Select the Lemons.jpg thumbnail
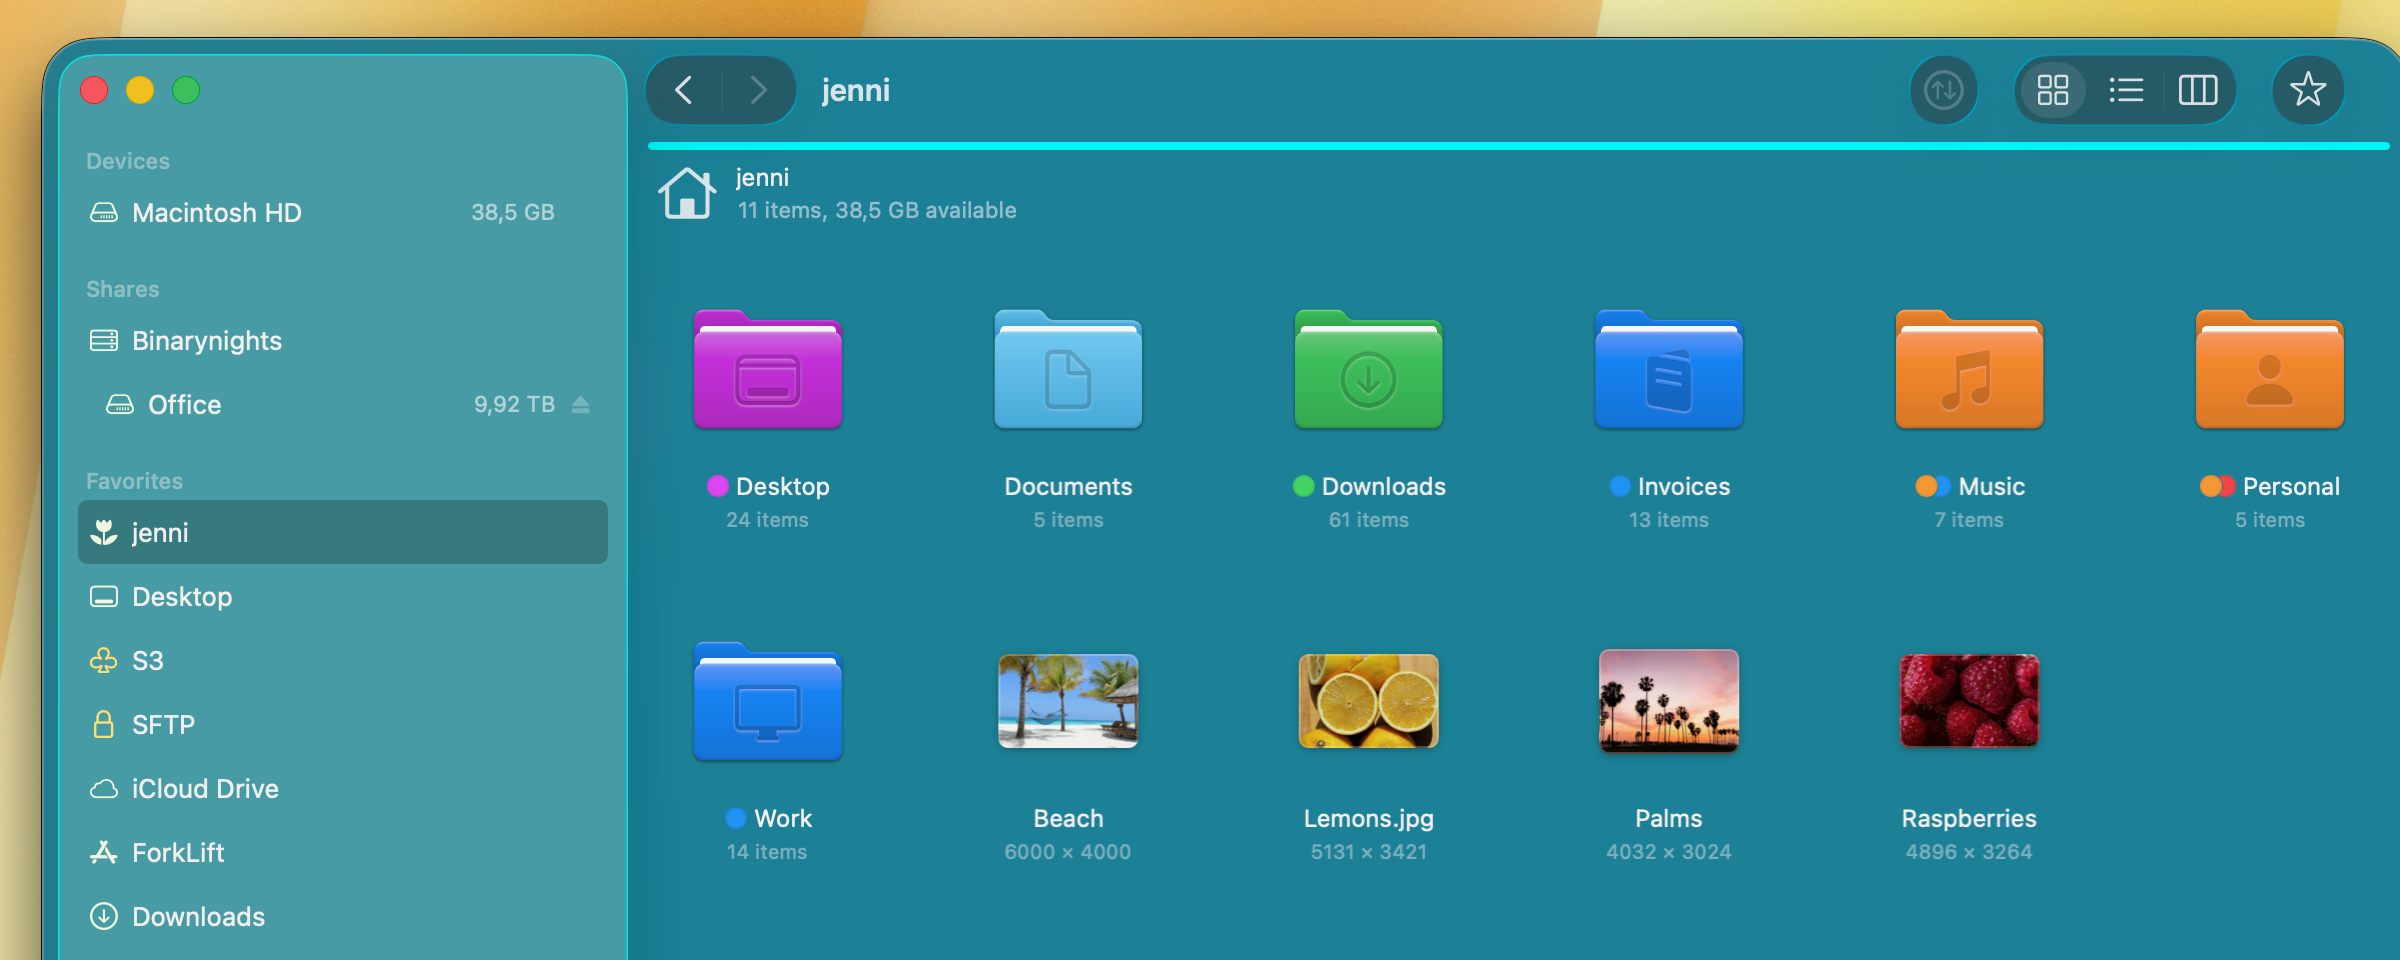 1369,701
